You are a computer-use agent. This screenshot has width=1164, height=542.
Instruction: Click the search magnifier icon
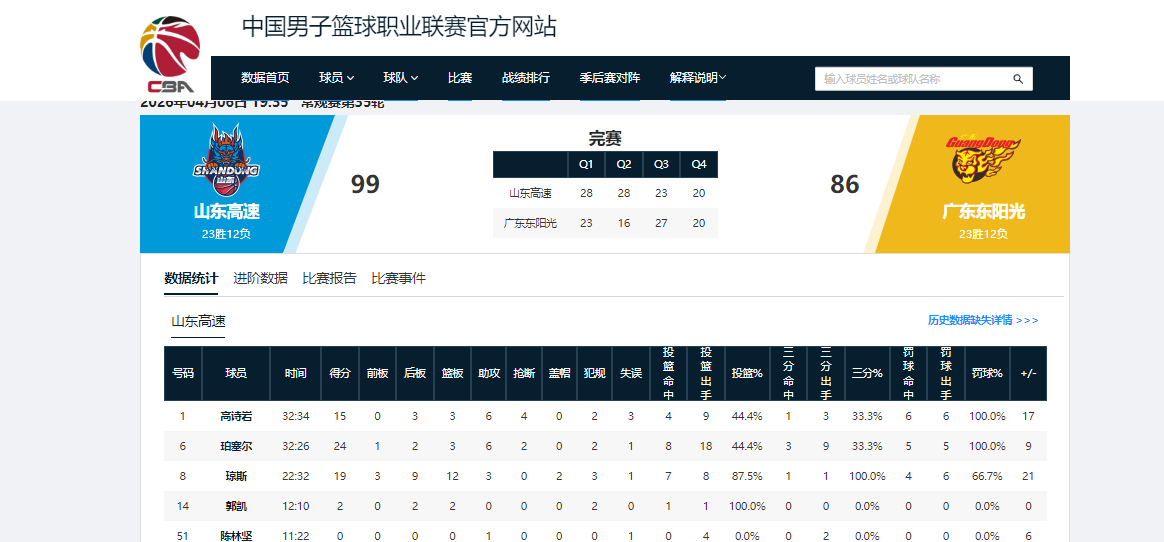tap(1018, 79)
